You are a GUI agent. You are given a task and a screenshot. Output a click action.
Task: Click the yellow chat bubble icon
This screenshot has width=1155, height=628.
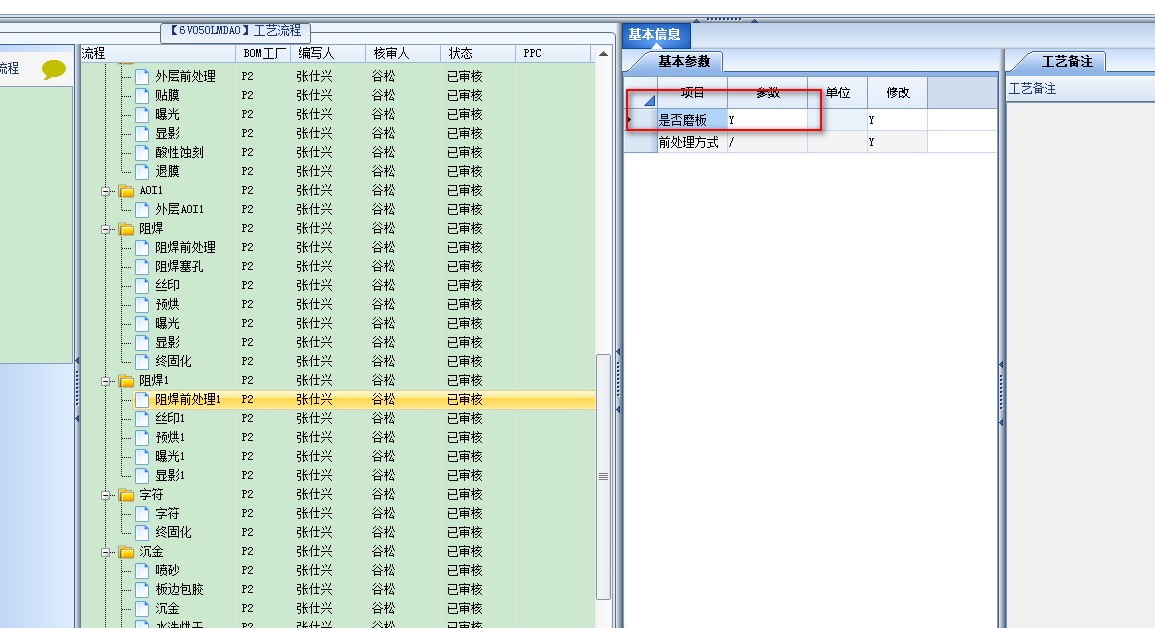coord(54,70)
